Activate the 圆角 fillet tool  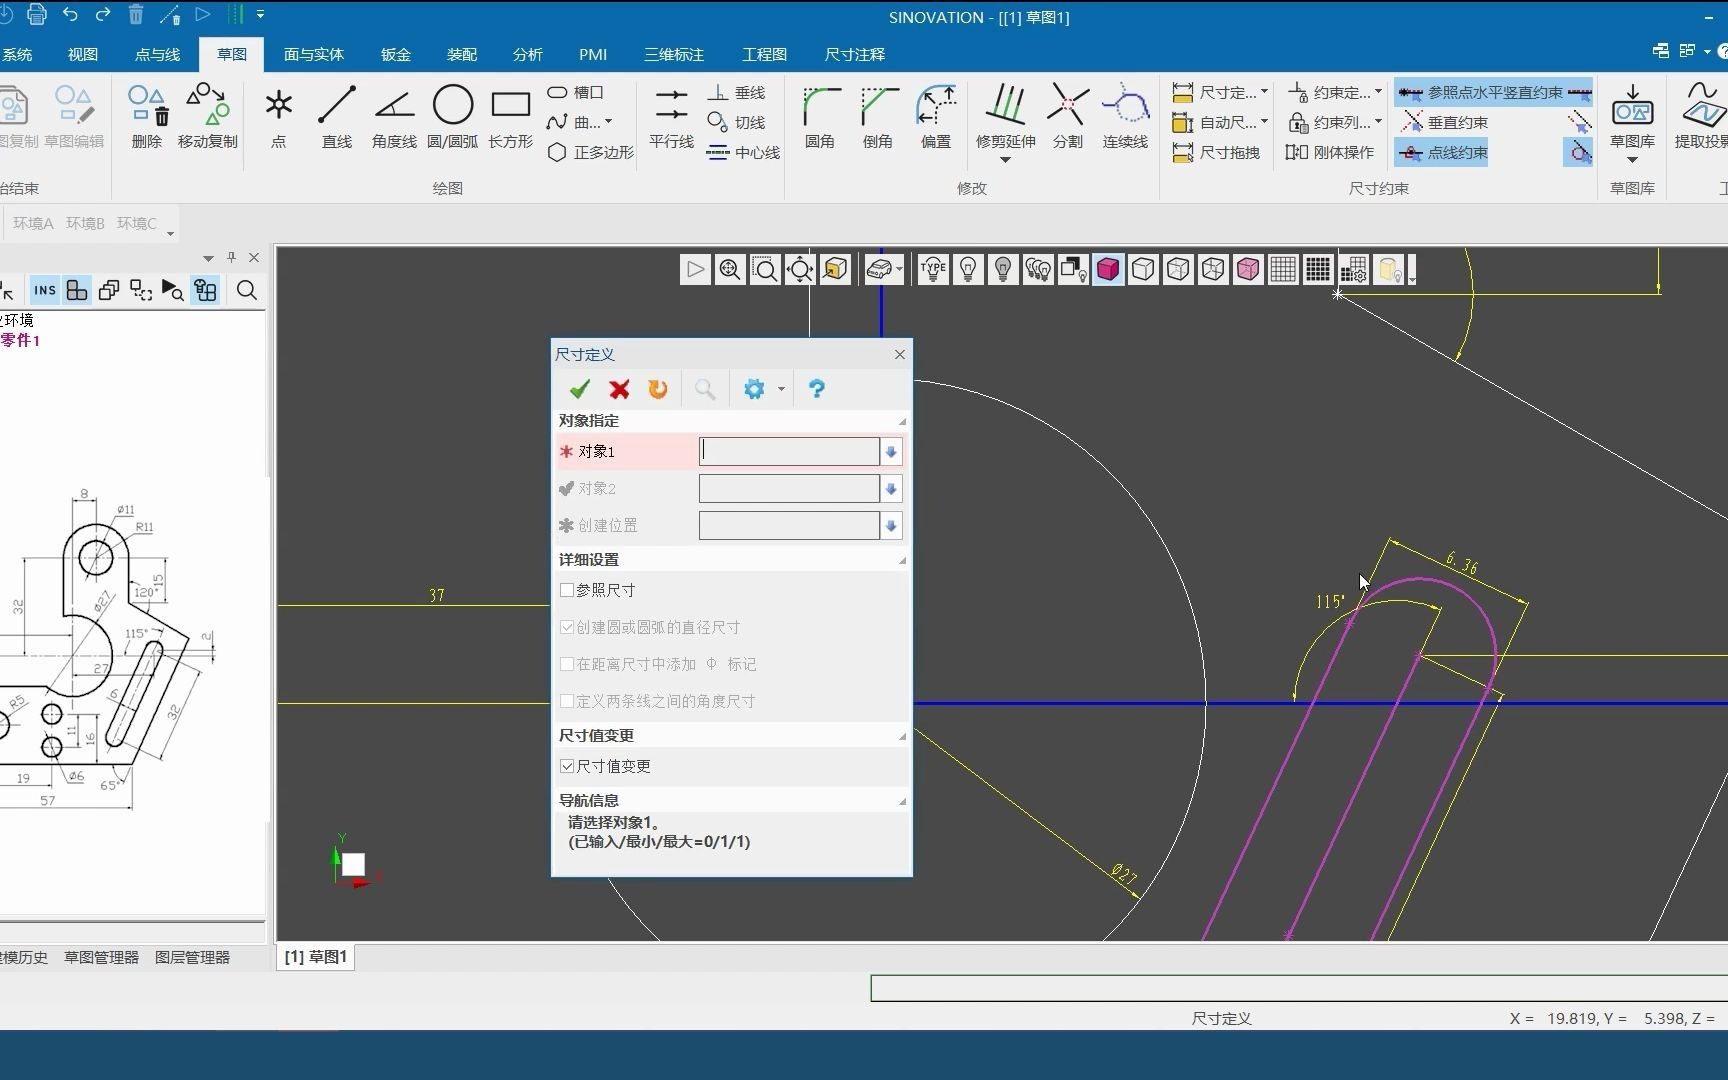(x=820, y=116)
